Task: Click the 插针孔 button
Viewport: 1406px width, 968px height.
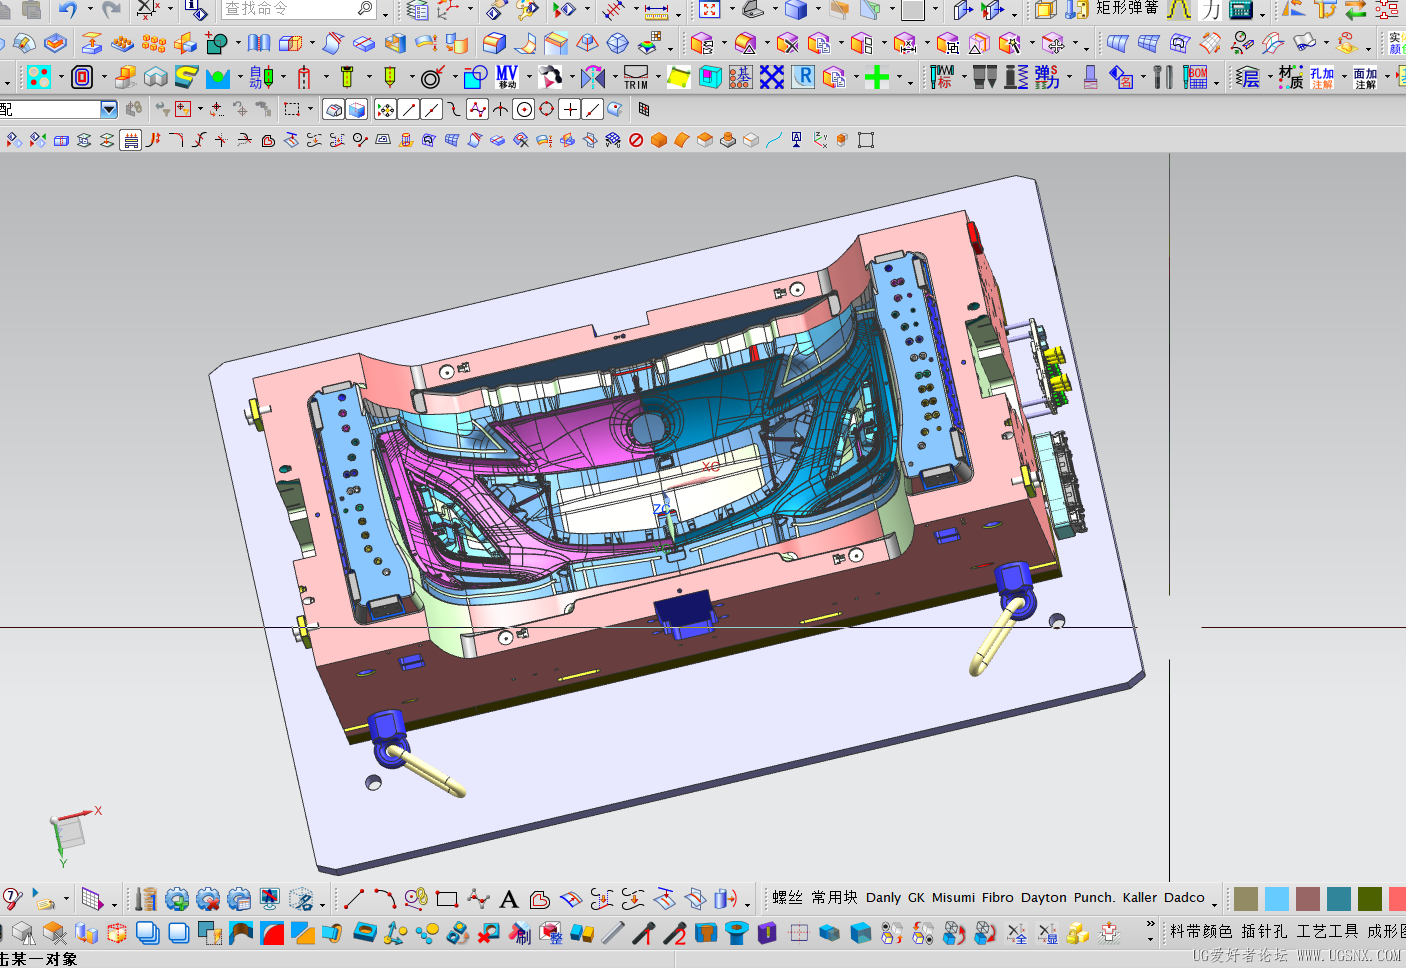Action: click(1264, 931)
